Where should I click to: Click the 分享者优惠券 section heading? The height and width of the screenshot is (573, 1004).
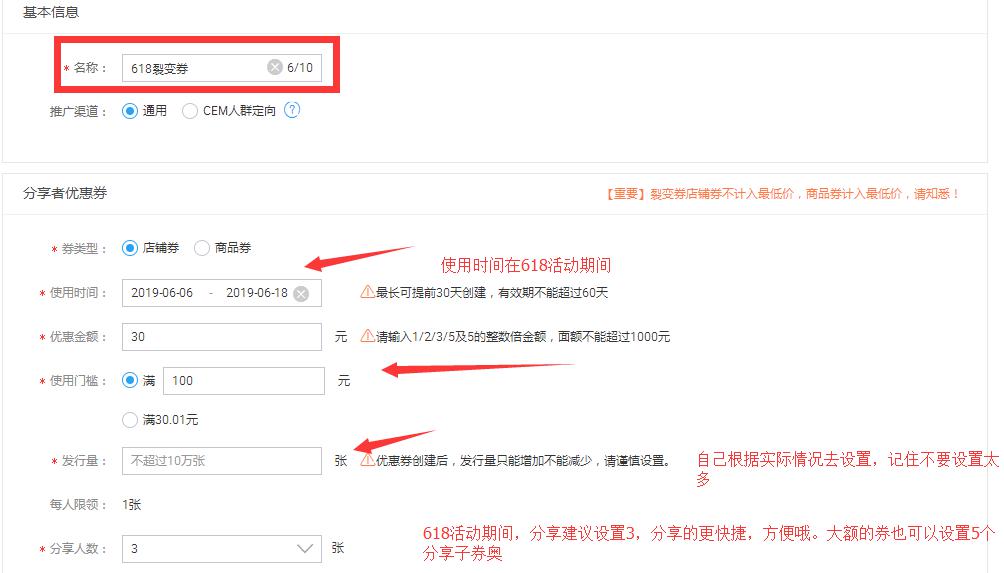click(x=65, y=193)
